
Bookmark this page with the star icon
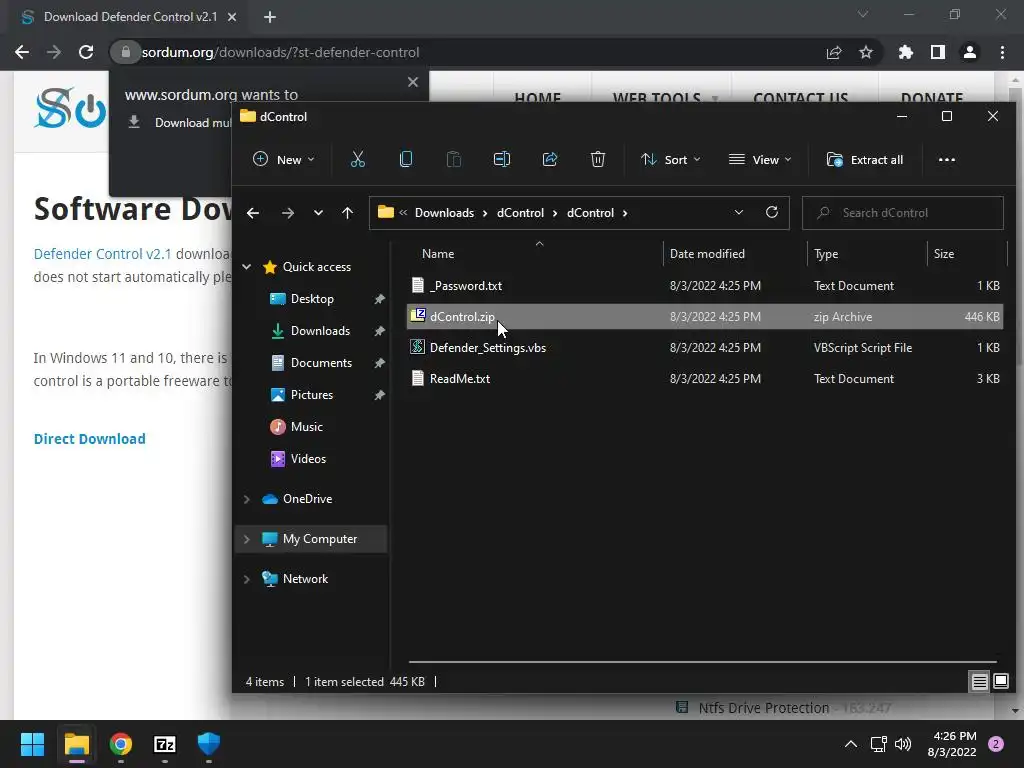(866, 52)
